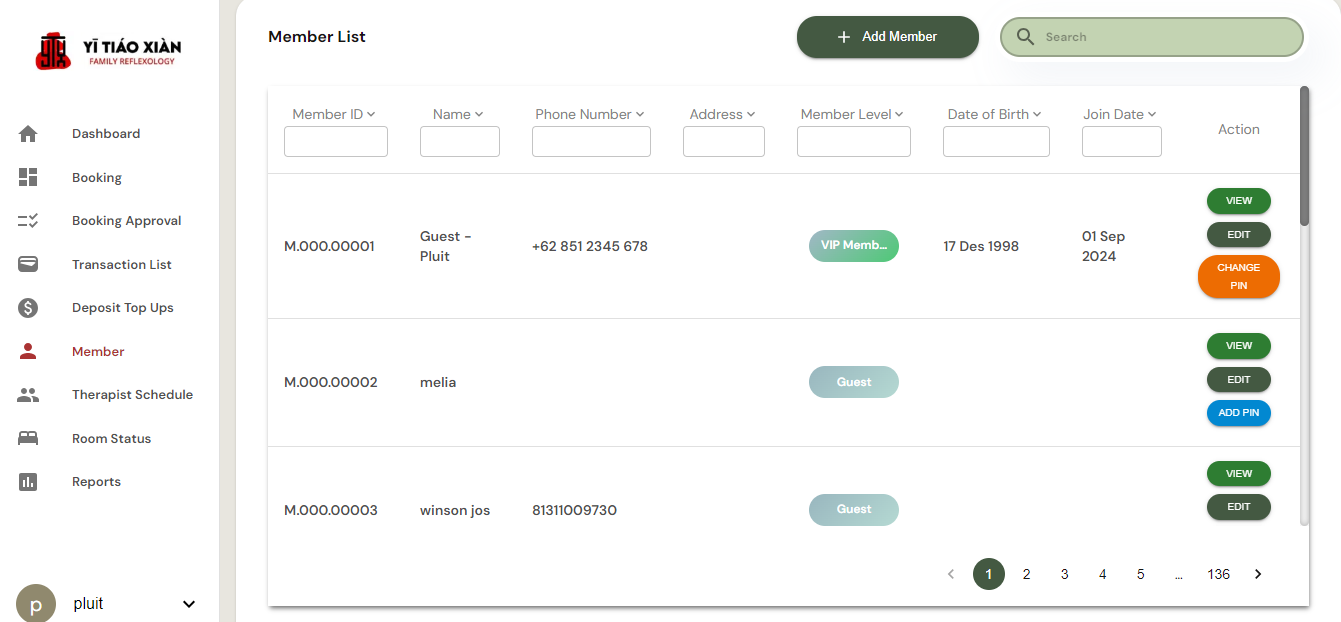
Task: Click the Room Status bed icon
Action: point(28,438)
